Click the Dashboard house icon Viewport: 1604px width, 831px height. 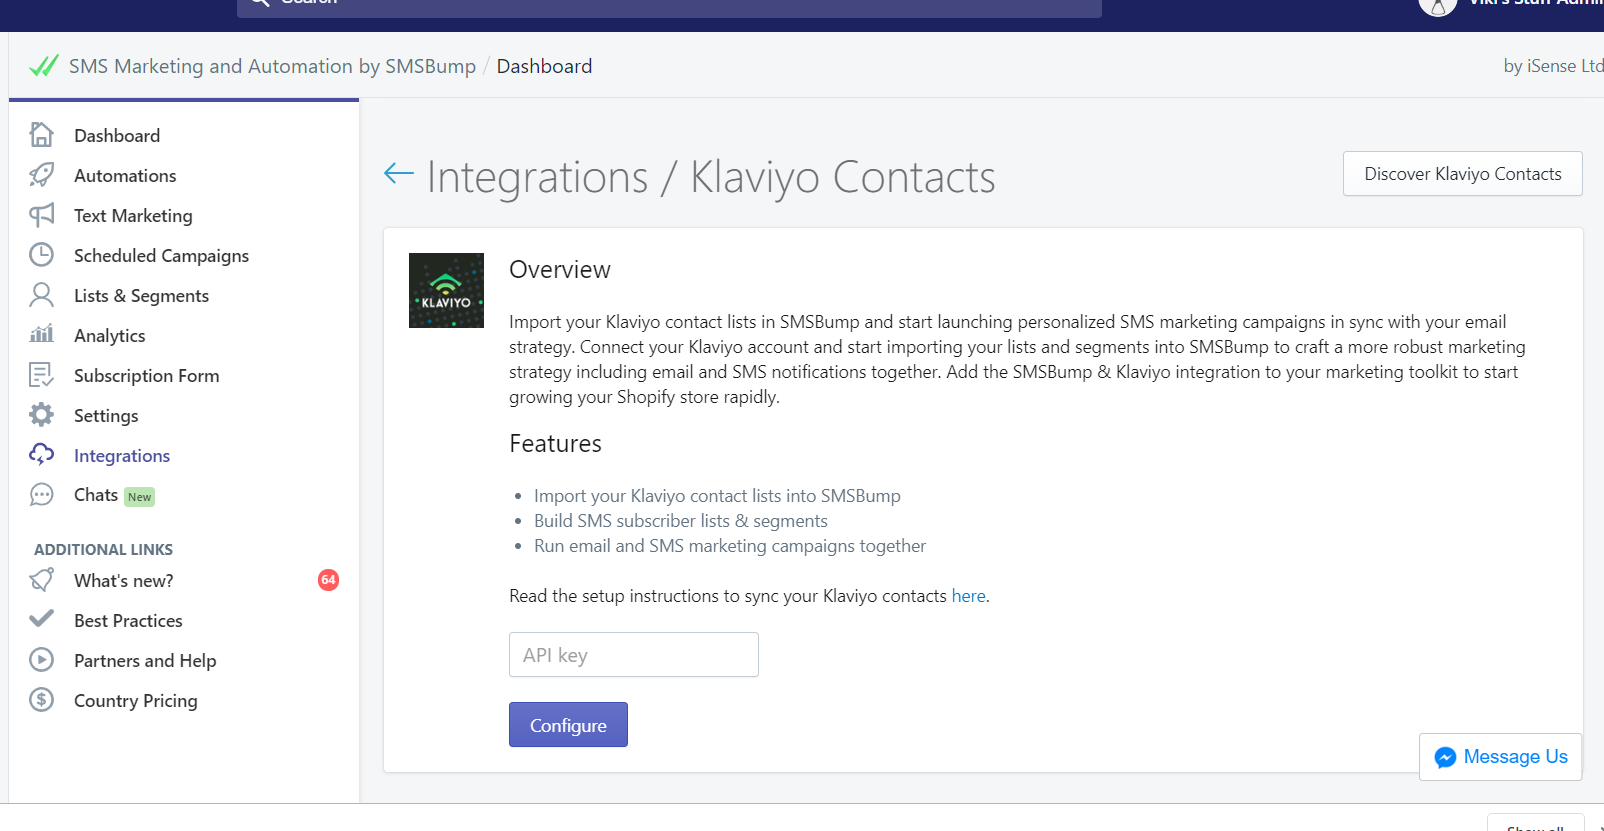(41, 135)
